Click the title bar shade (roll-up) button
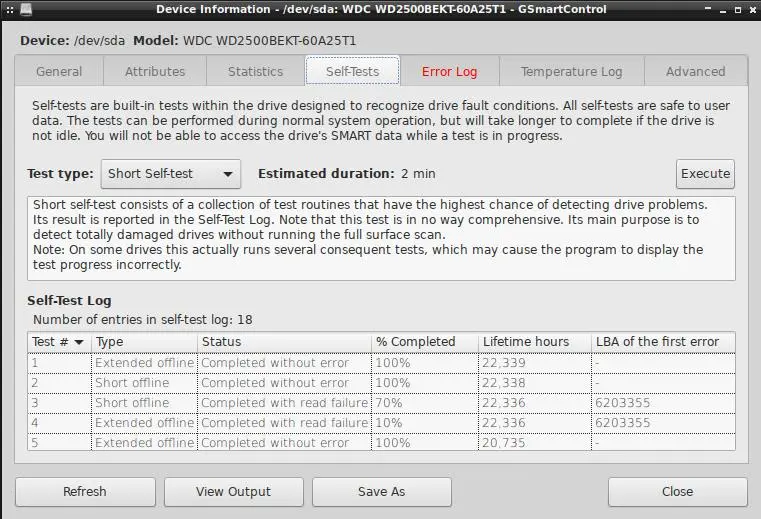 point(708,9)
